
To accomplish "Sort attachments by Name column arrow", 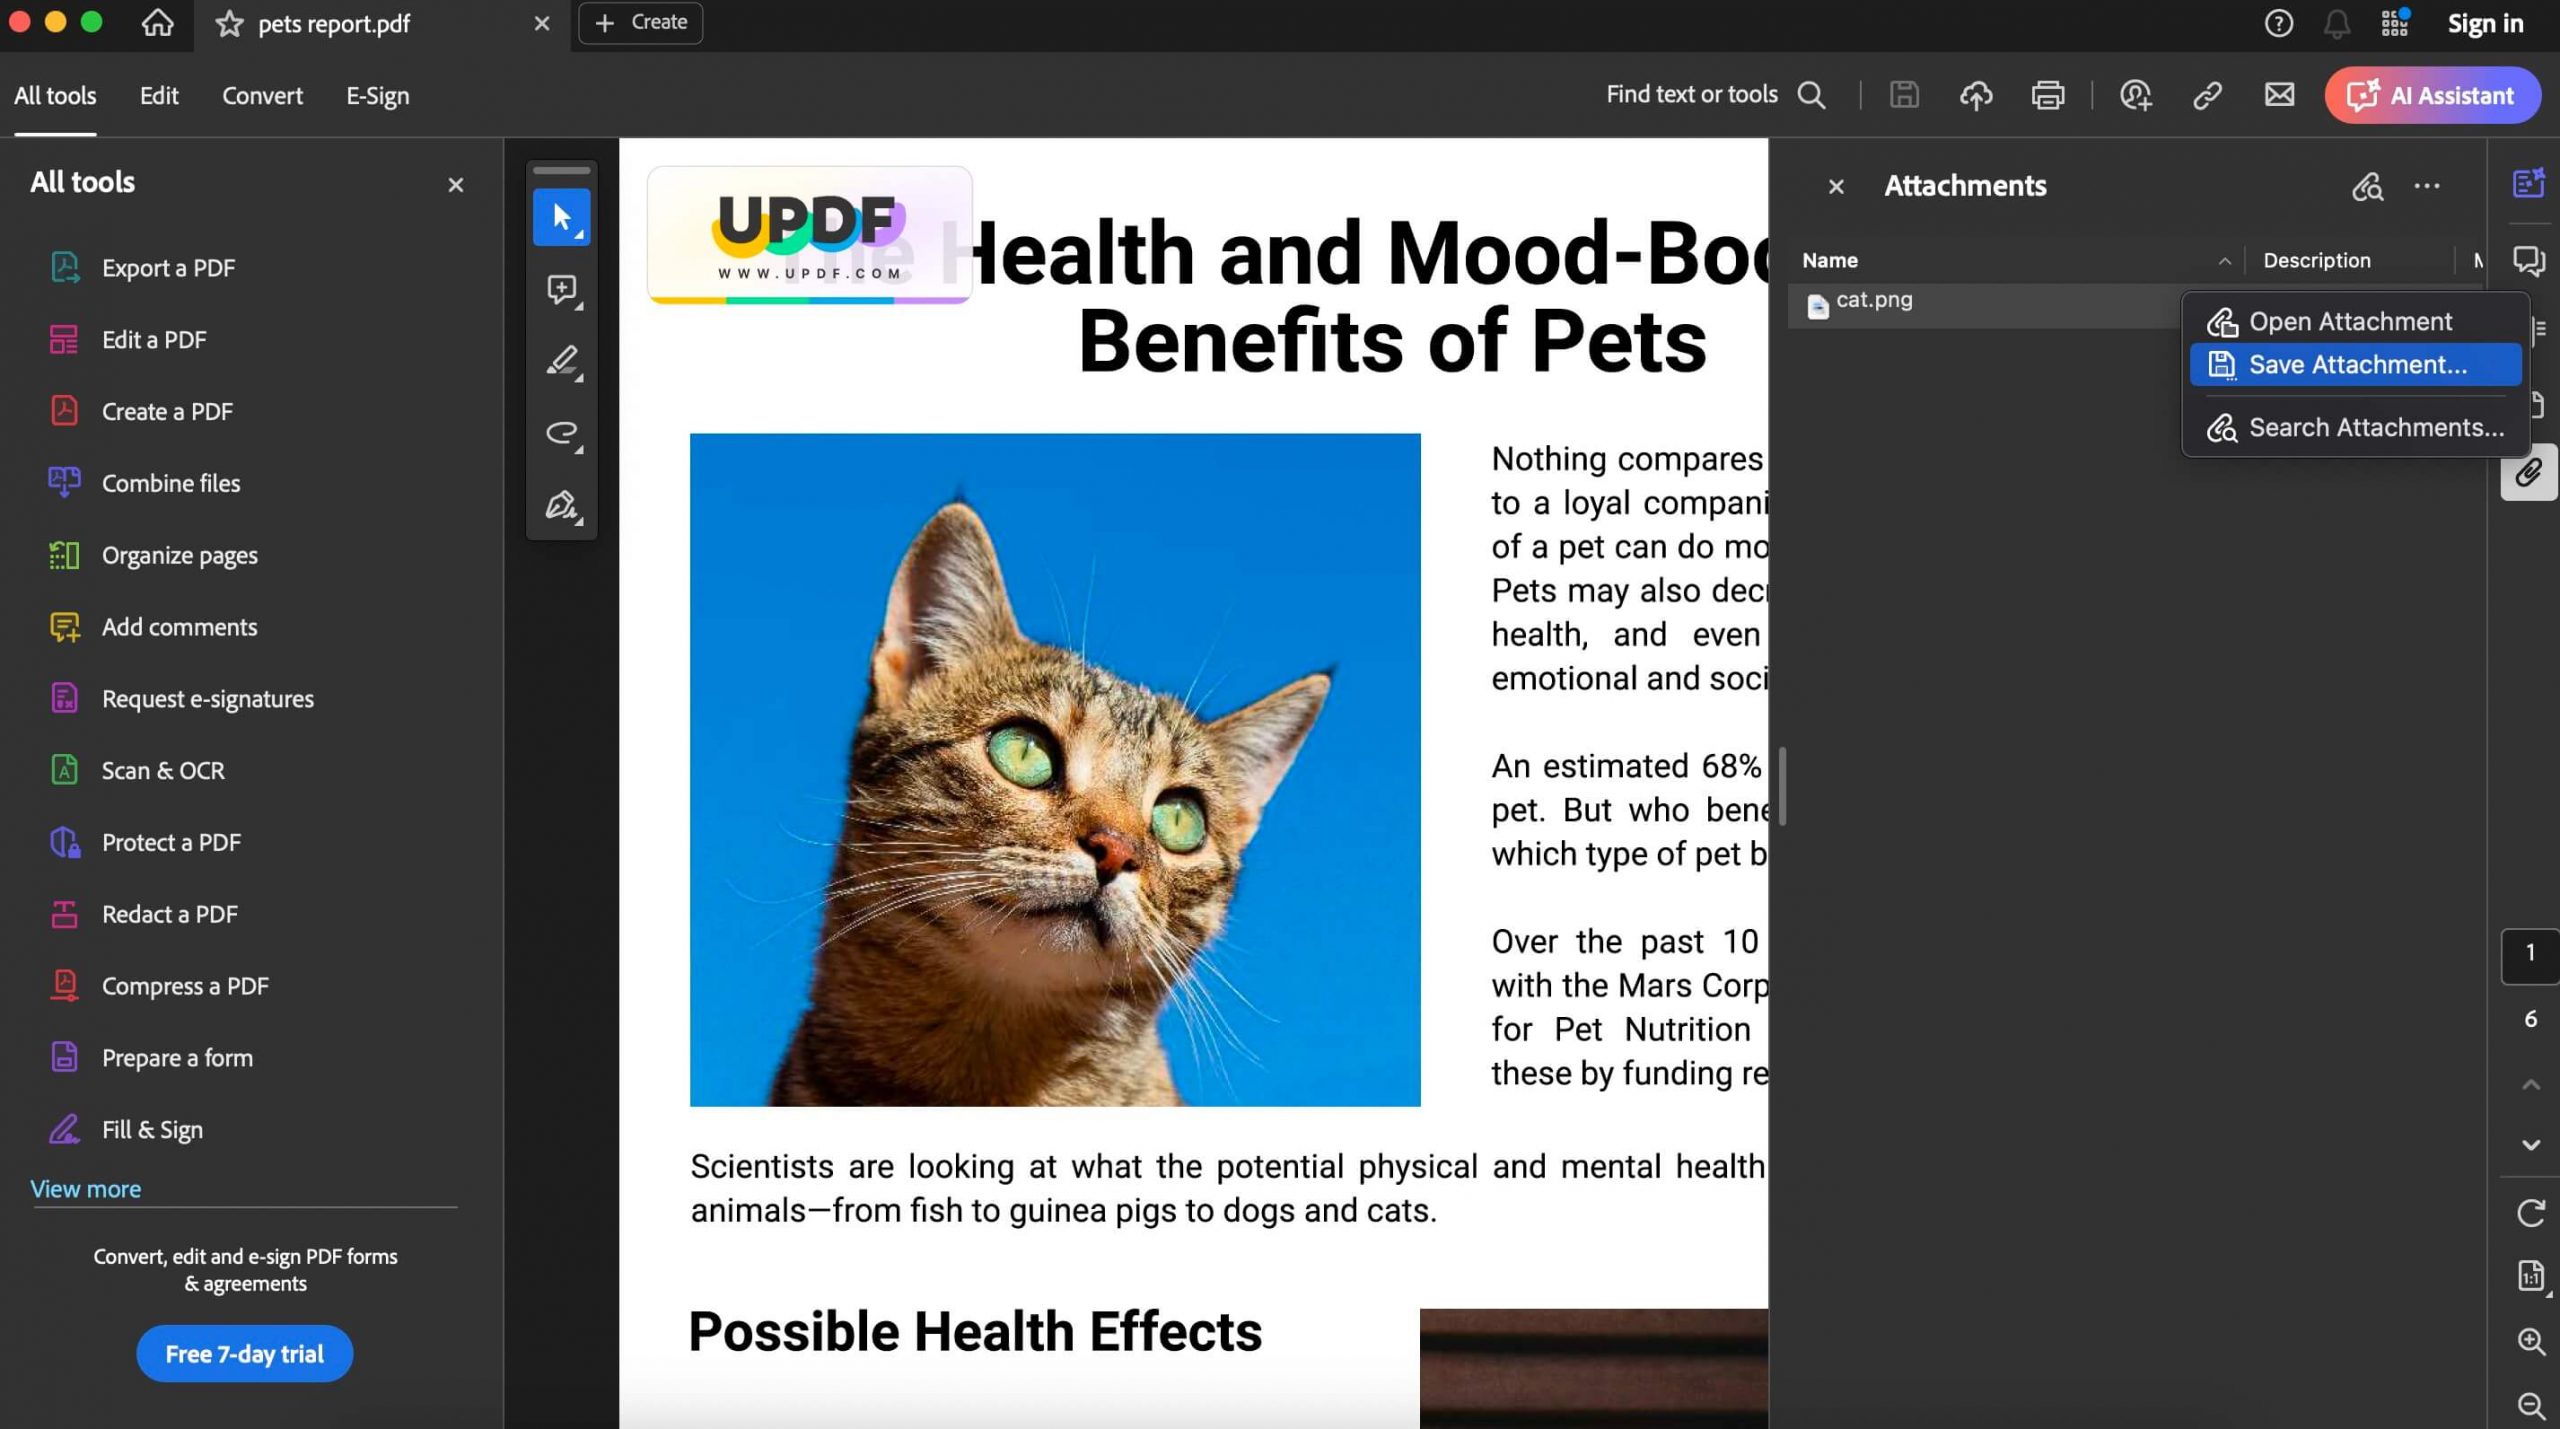I will pos(2224,261).
